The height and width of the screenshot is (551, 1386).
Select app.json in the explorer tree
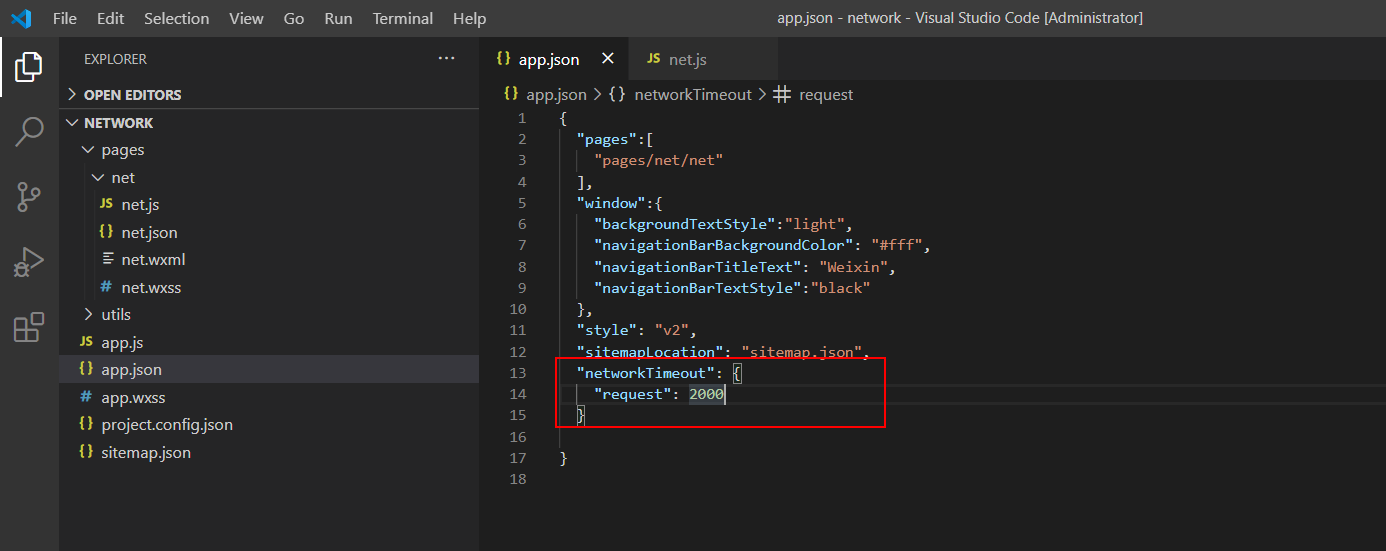tap(269, 369)
